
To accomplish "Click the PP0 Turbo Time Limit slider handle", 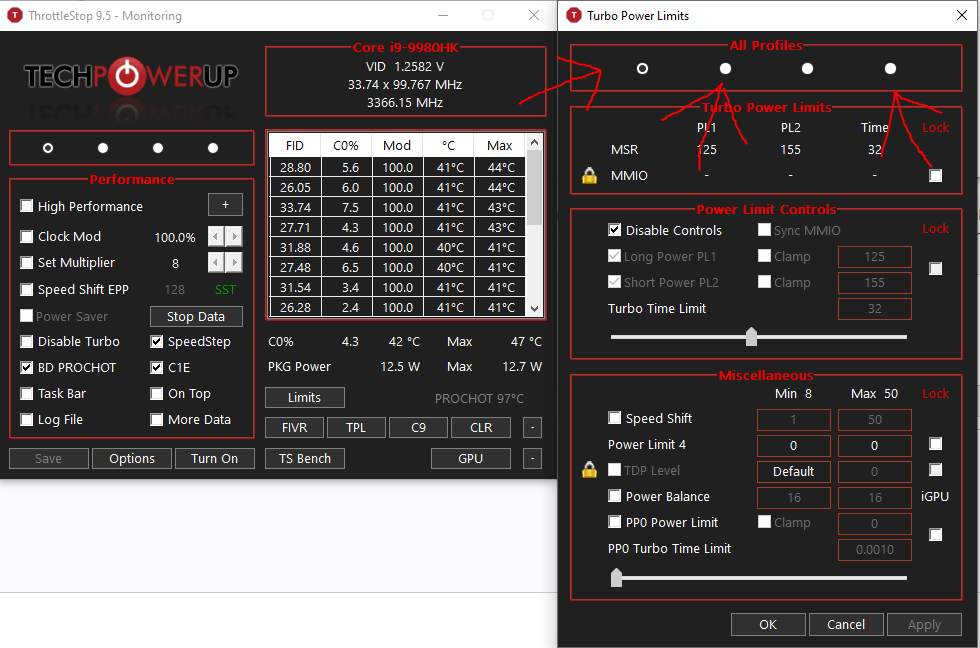I will point(616,577).
